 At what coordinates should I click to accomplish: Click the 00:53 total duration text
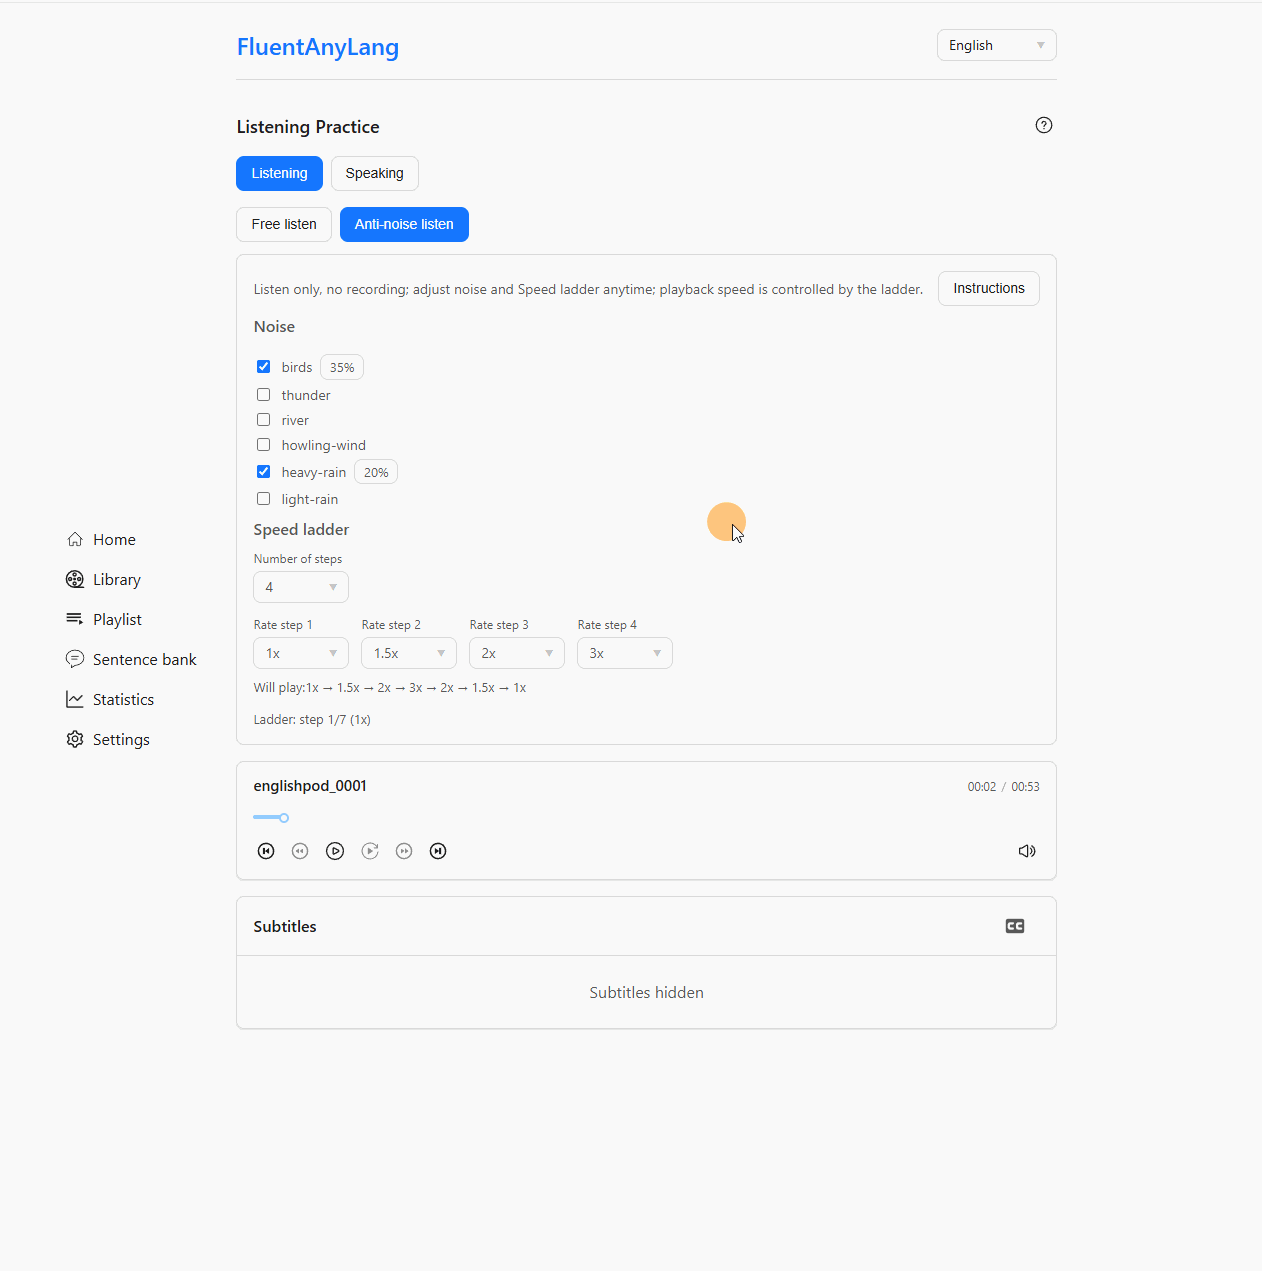1025,787
